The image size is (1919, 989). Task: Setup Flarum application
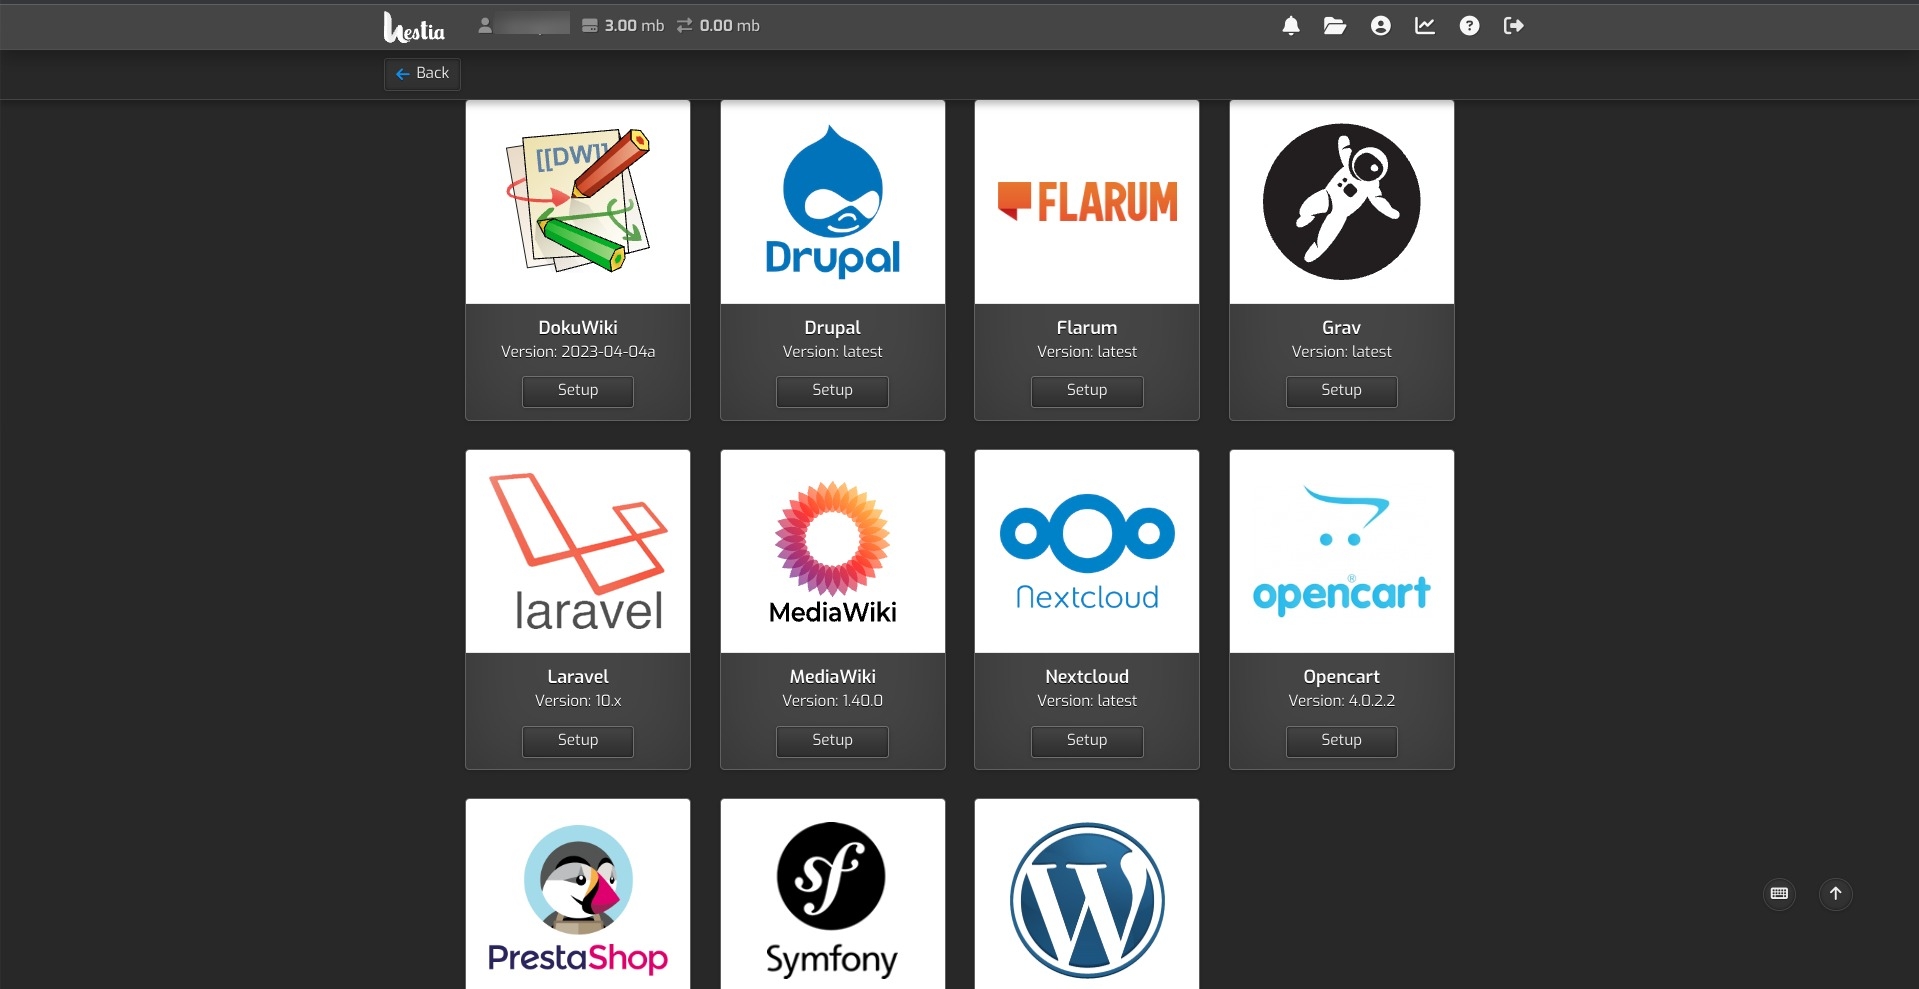click(1087, 391)
